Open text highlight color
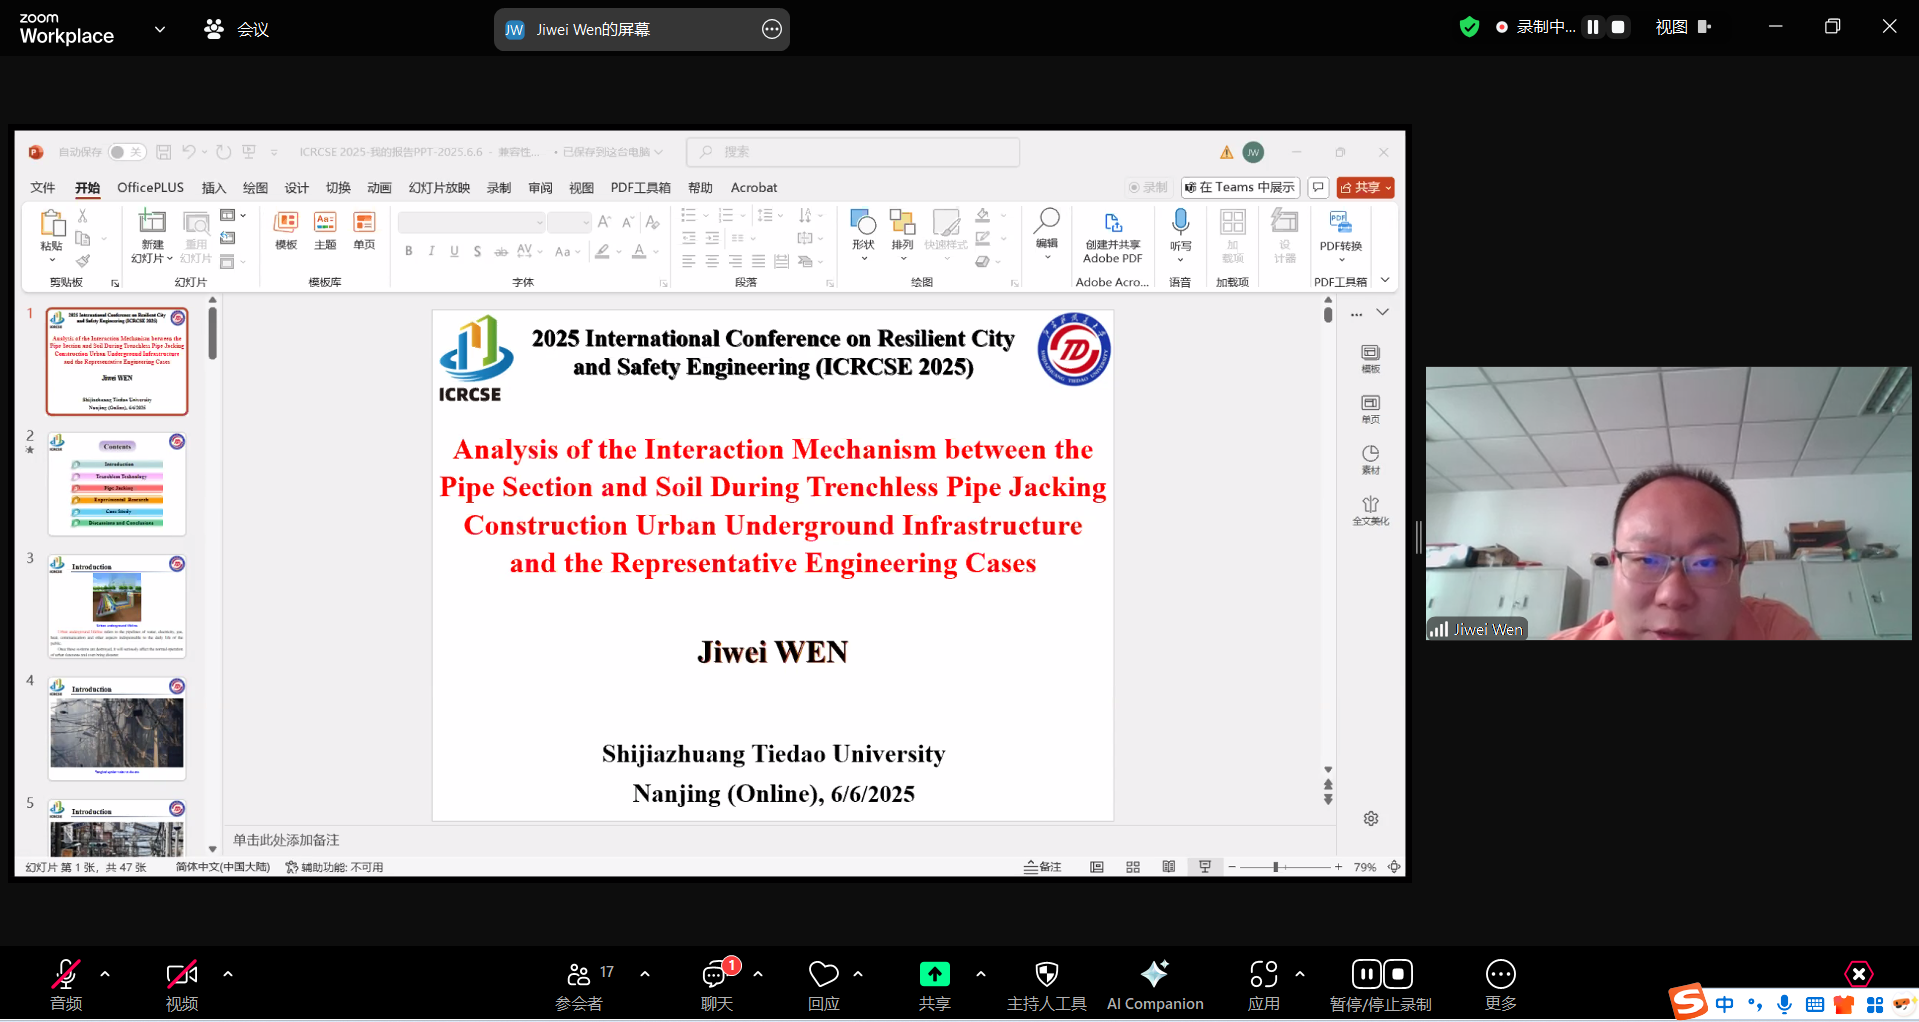This screenshot has height=1022, width=1919. click(x=602, y=251)
